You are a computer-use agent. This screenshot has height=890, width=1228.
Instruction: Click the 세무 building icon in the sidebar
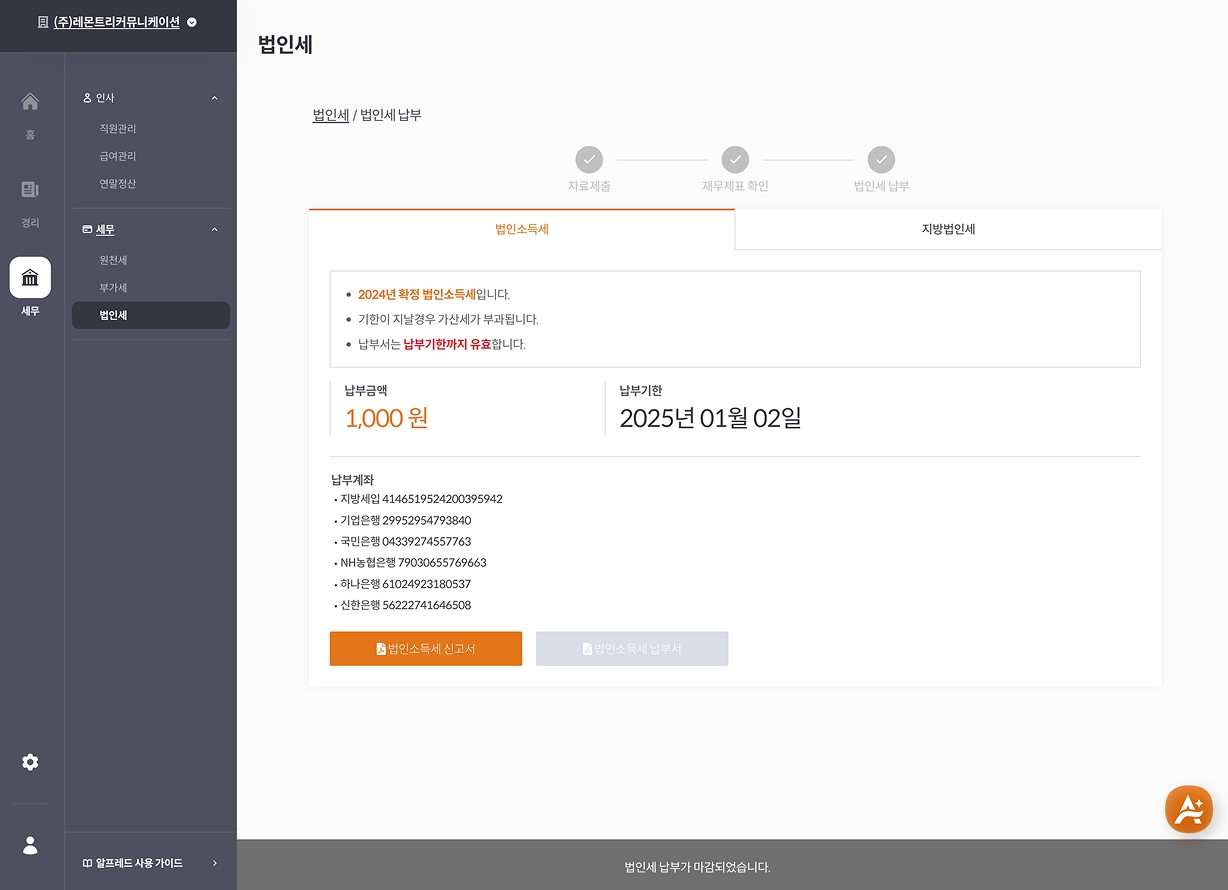click(x=30, y=277)
